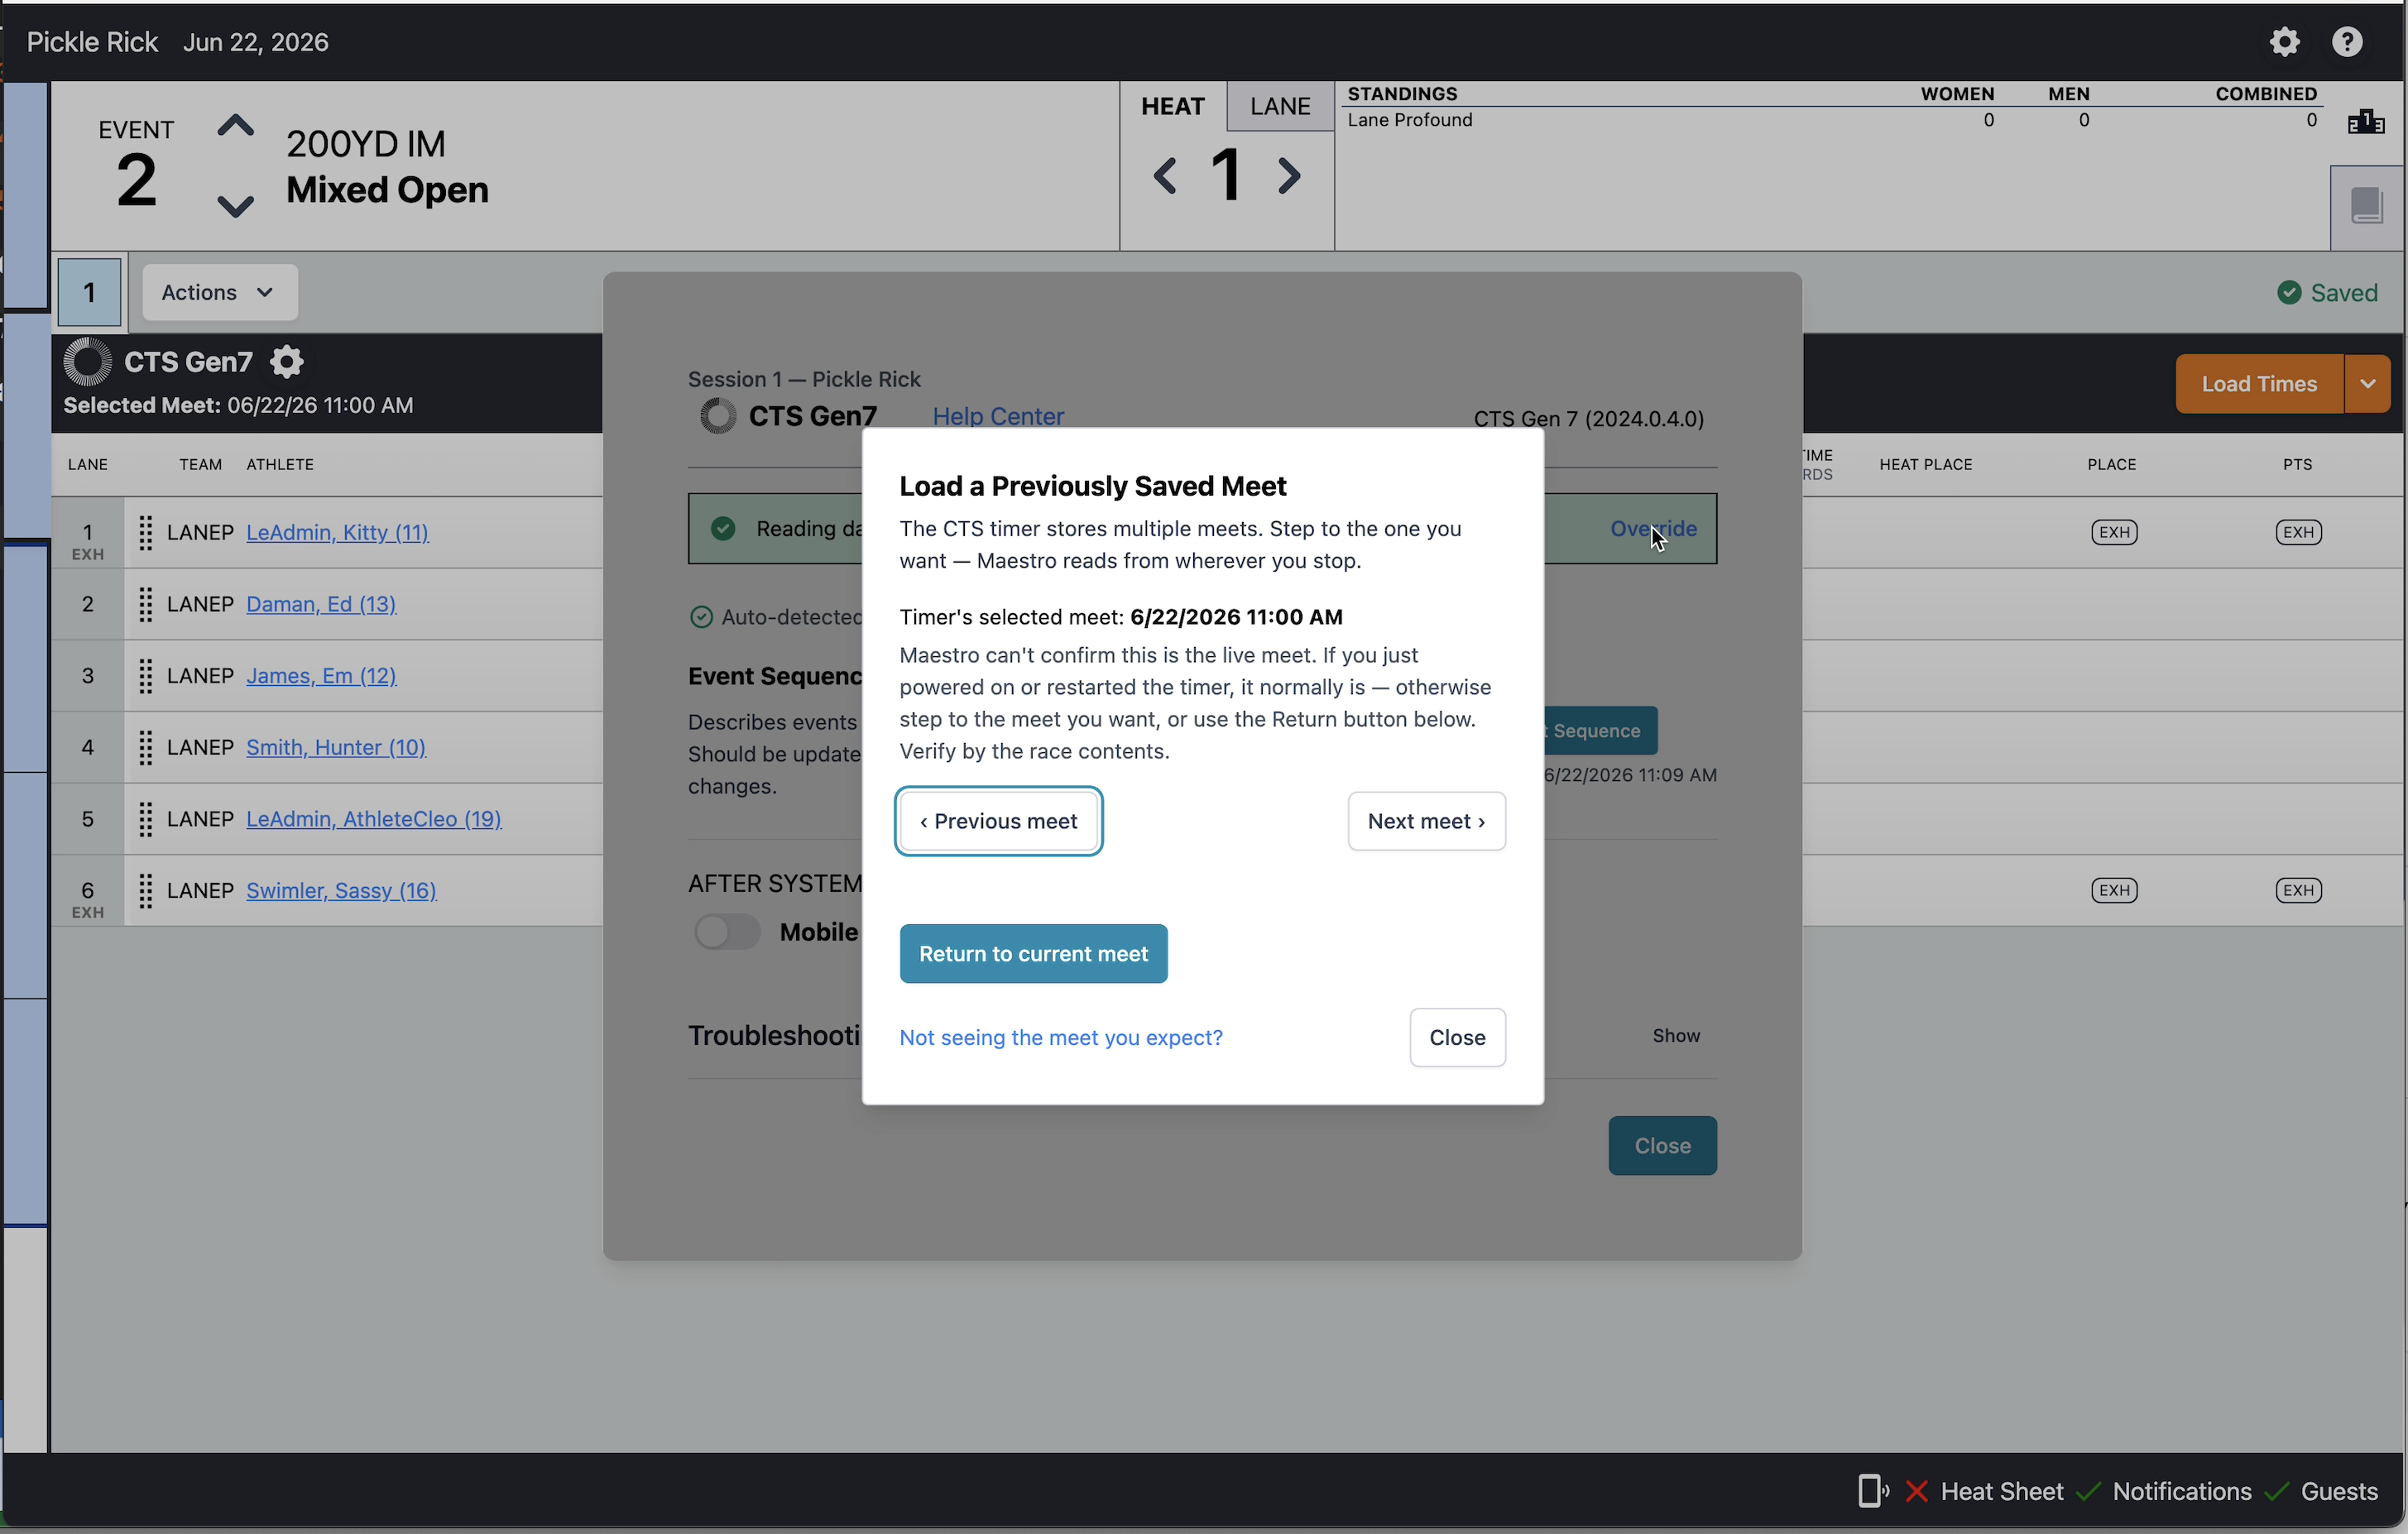Open athlete Daman, Ed (13)

tap(321, 604)
